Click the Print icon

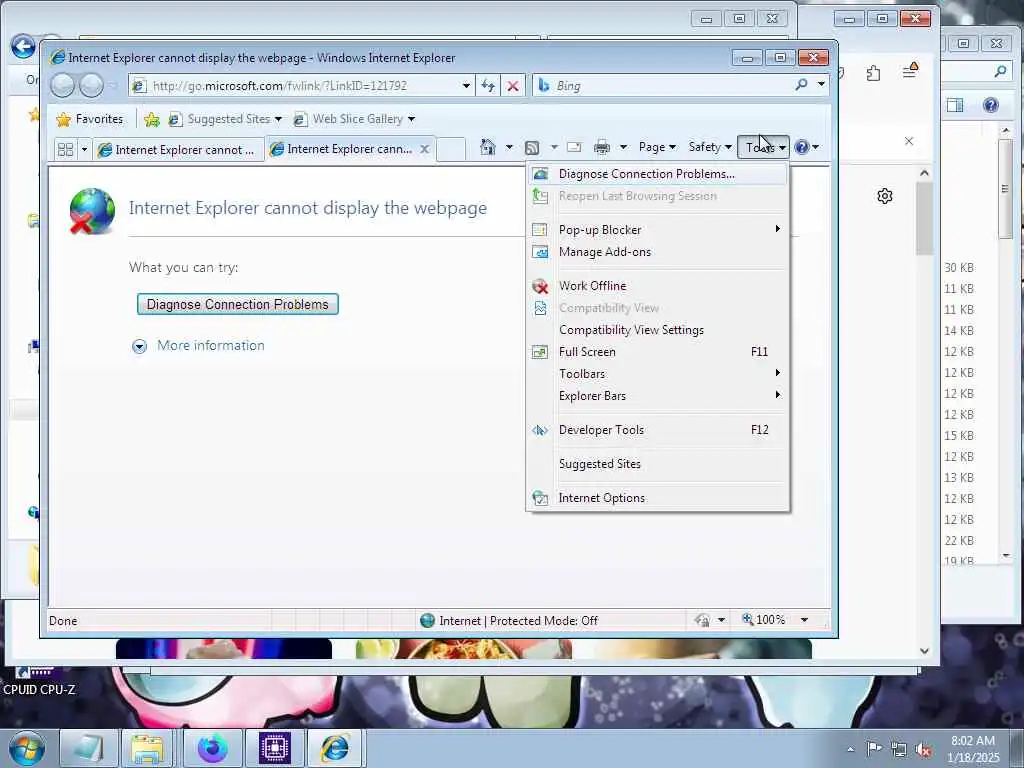(601, 148)
